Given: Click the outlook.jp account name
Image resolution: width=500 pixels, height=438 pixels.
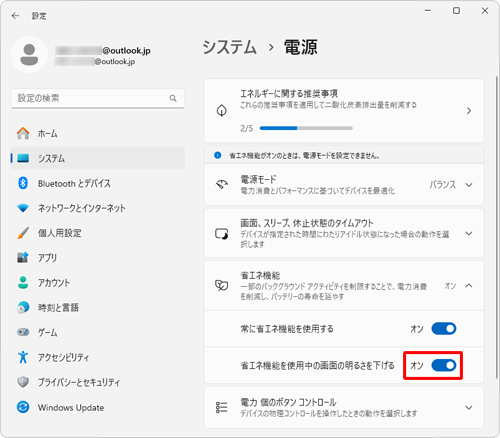Looking at the screenshot, I should click(103, 50).
